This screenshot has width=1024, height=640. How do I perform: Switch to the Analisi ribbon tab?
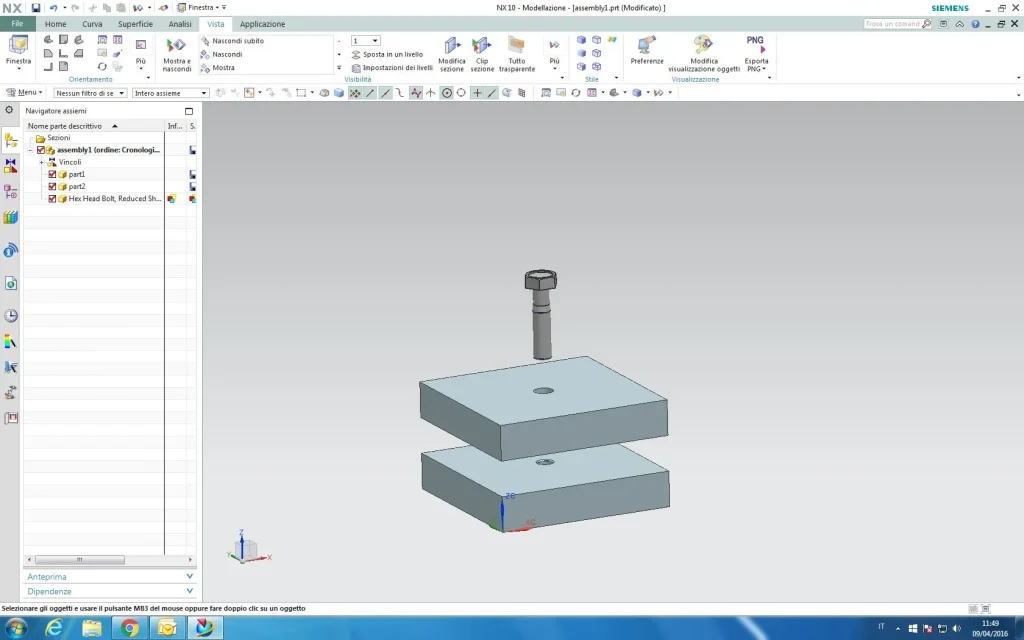(x=180, y=24)
